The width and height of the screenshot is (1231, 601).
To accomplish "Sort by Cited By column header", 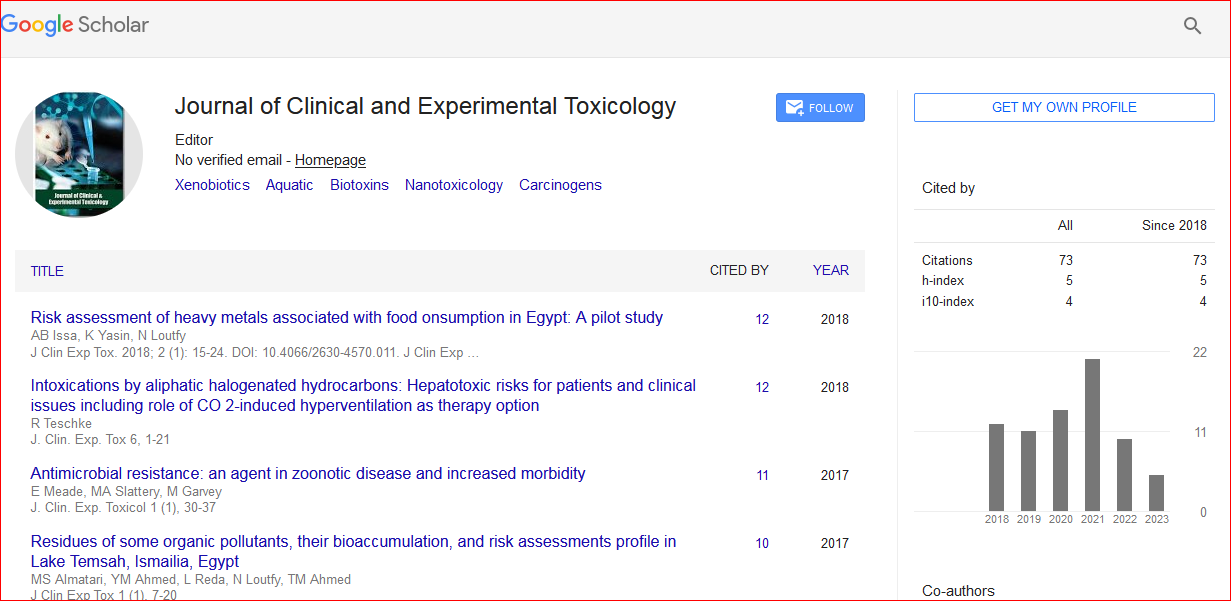I will [x=738, y=270].
